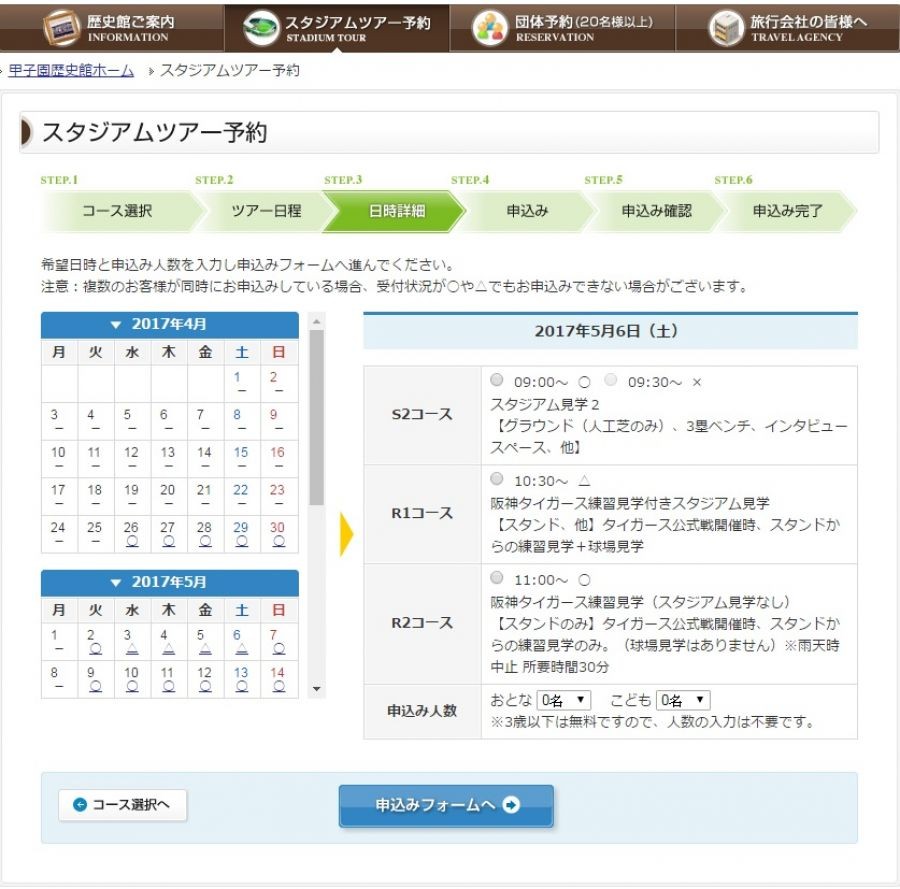This screenshot has width=900, height=889.
Task: Select the S2 course 09:30 radio button
Action: click(611, 380)
